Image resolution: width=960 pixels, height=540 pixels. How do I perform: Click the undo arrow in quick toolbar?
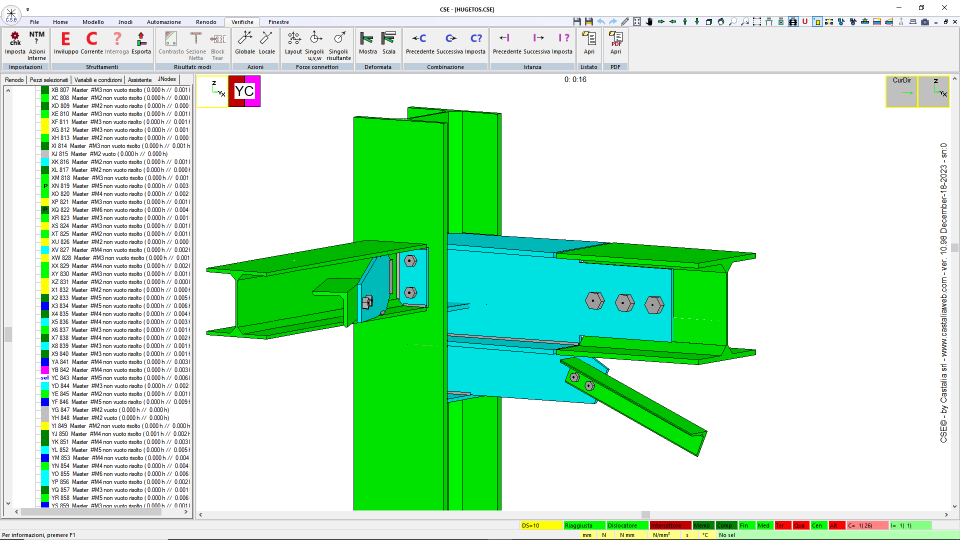coord(601,21)
